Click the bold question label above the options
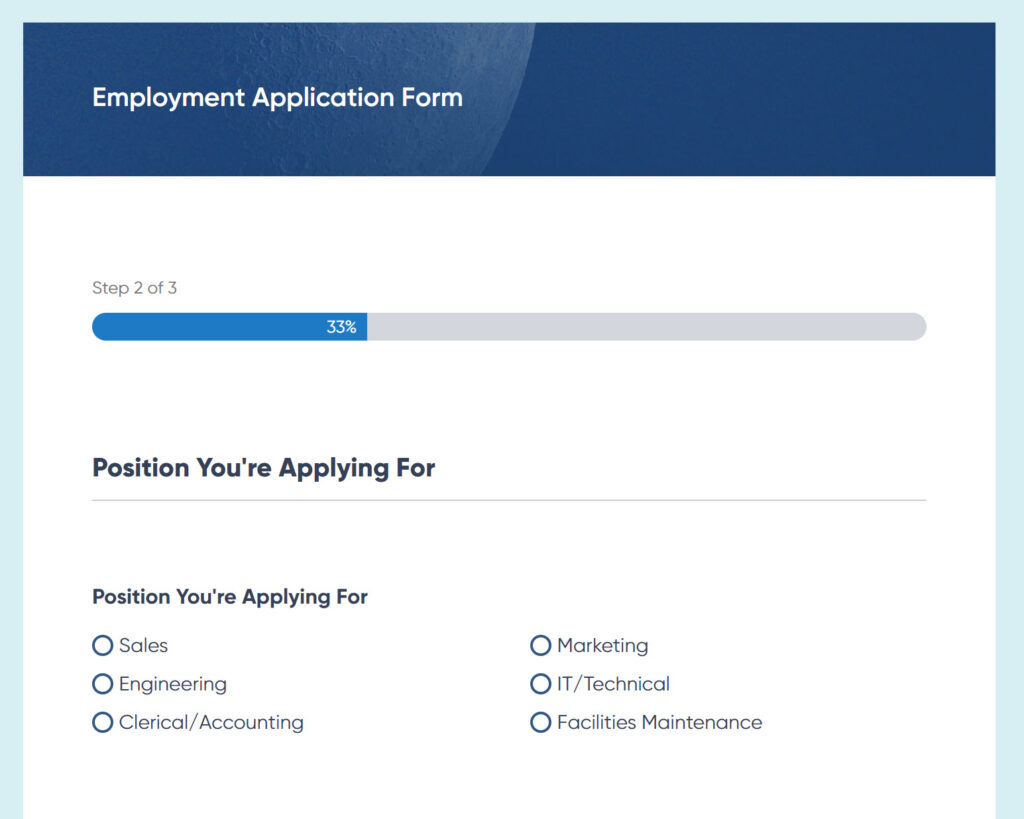This screenshot has width=1024, height=819. pos(230,597)
